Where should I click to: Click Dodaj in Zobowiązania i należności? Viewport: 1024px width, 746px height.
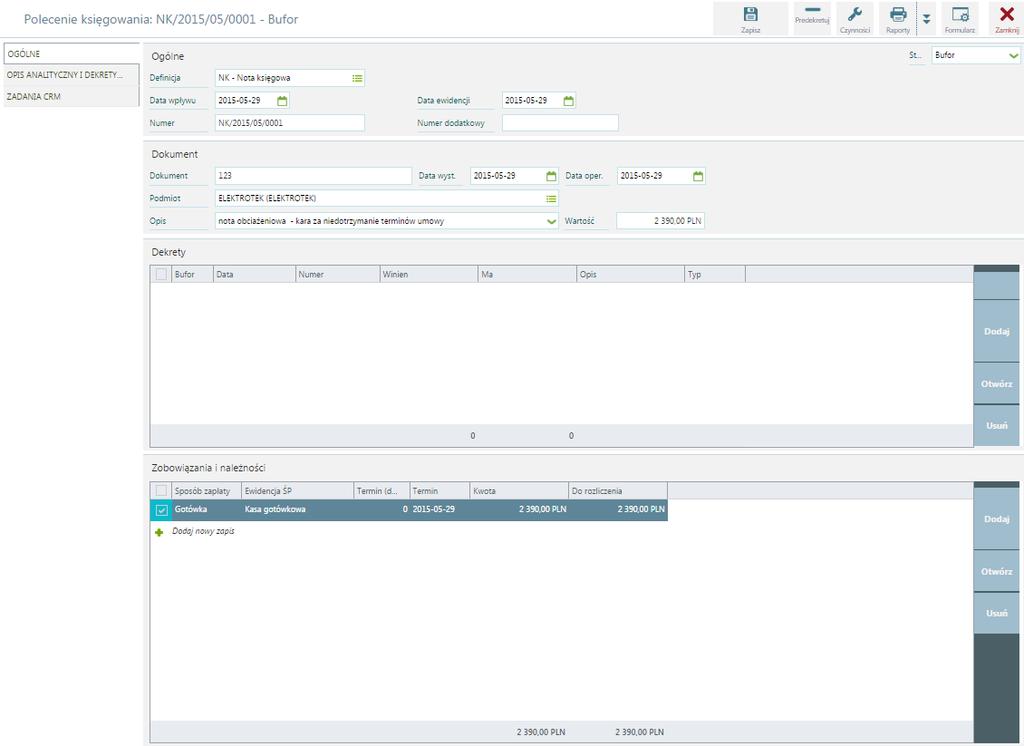(997, 519)
